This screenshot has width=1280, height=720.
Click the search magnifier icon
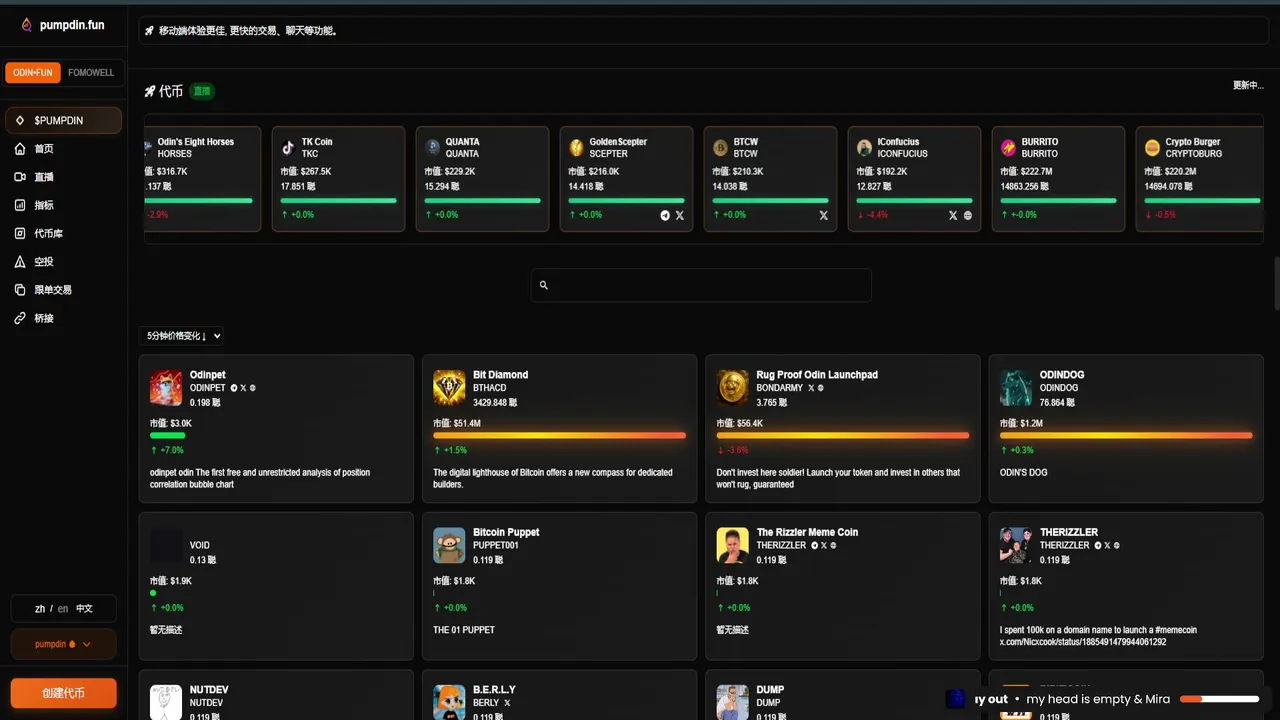[x=544, y=285]
